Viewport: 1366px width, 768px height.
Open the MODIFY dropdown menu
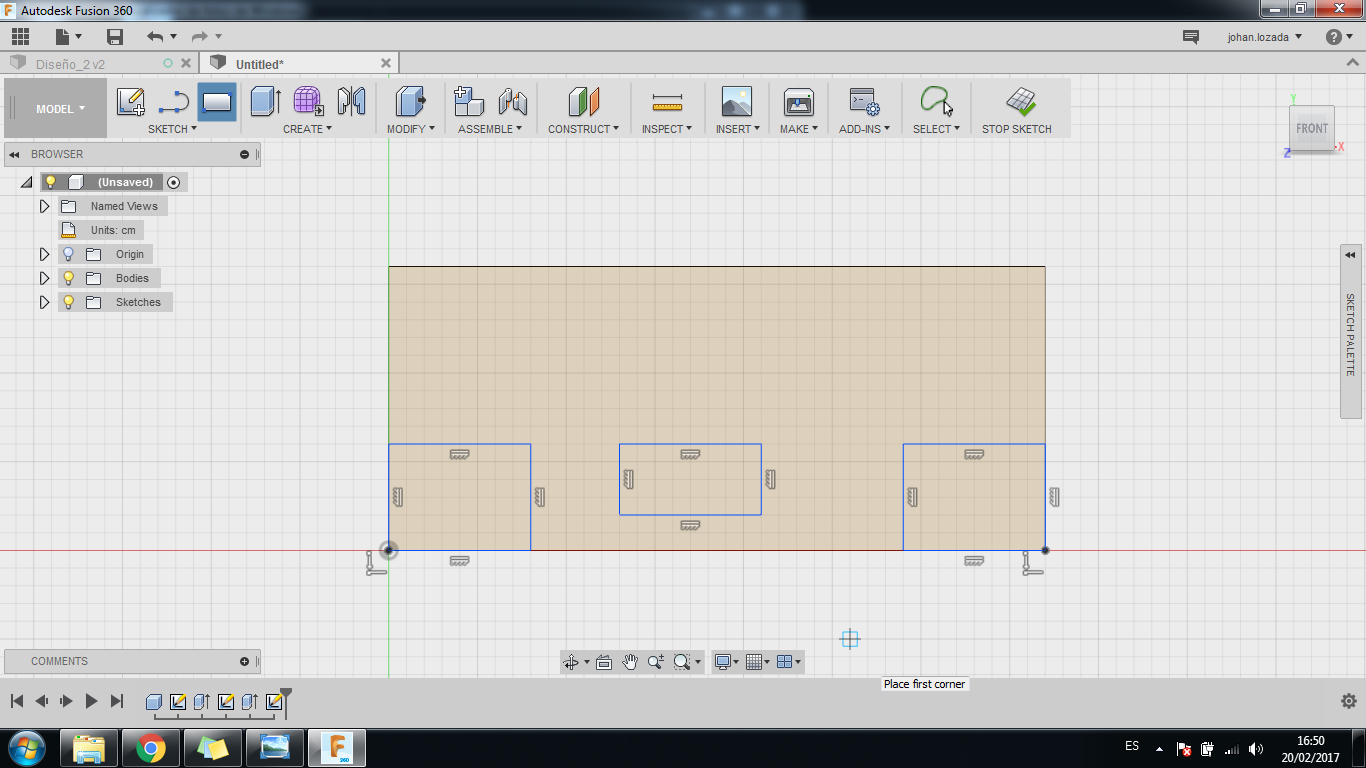click(411, 129)
